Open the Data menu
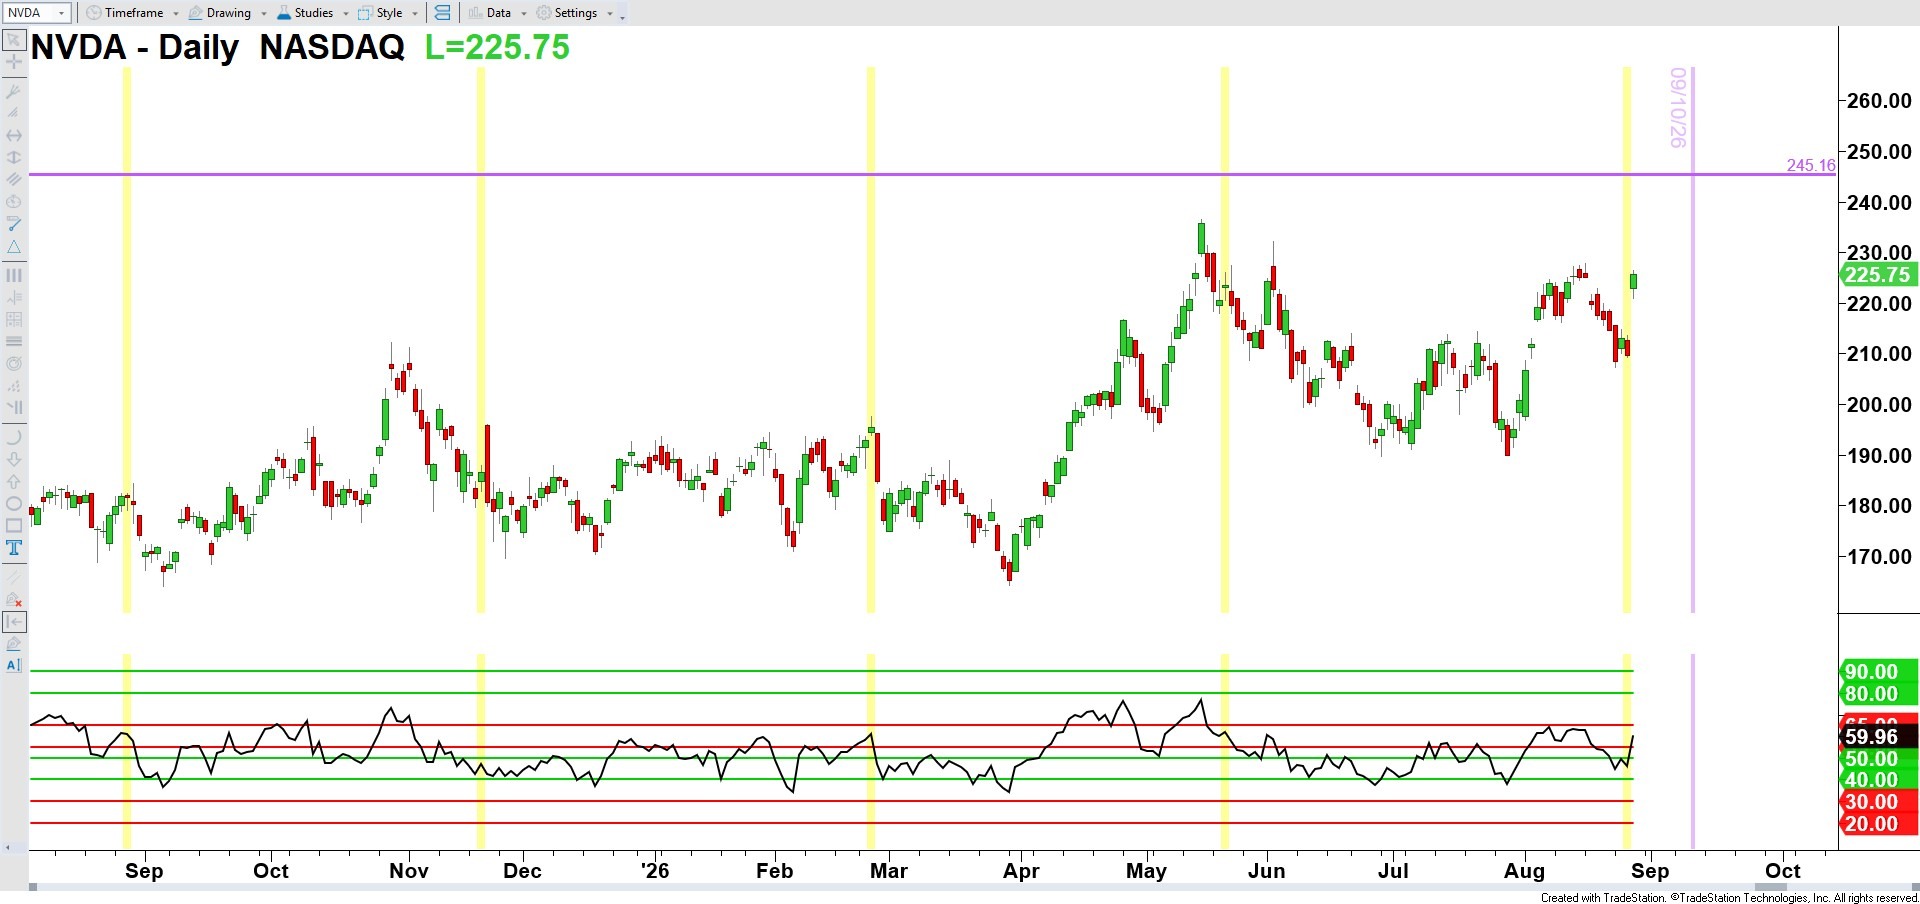Image resolution: width=1920 pixels, height=904 pixels. [490, 13]
